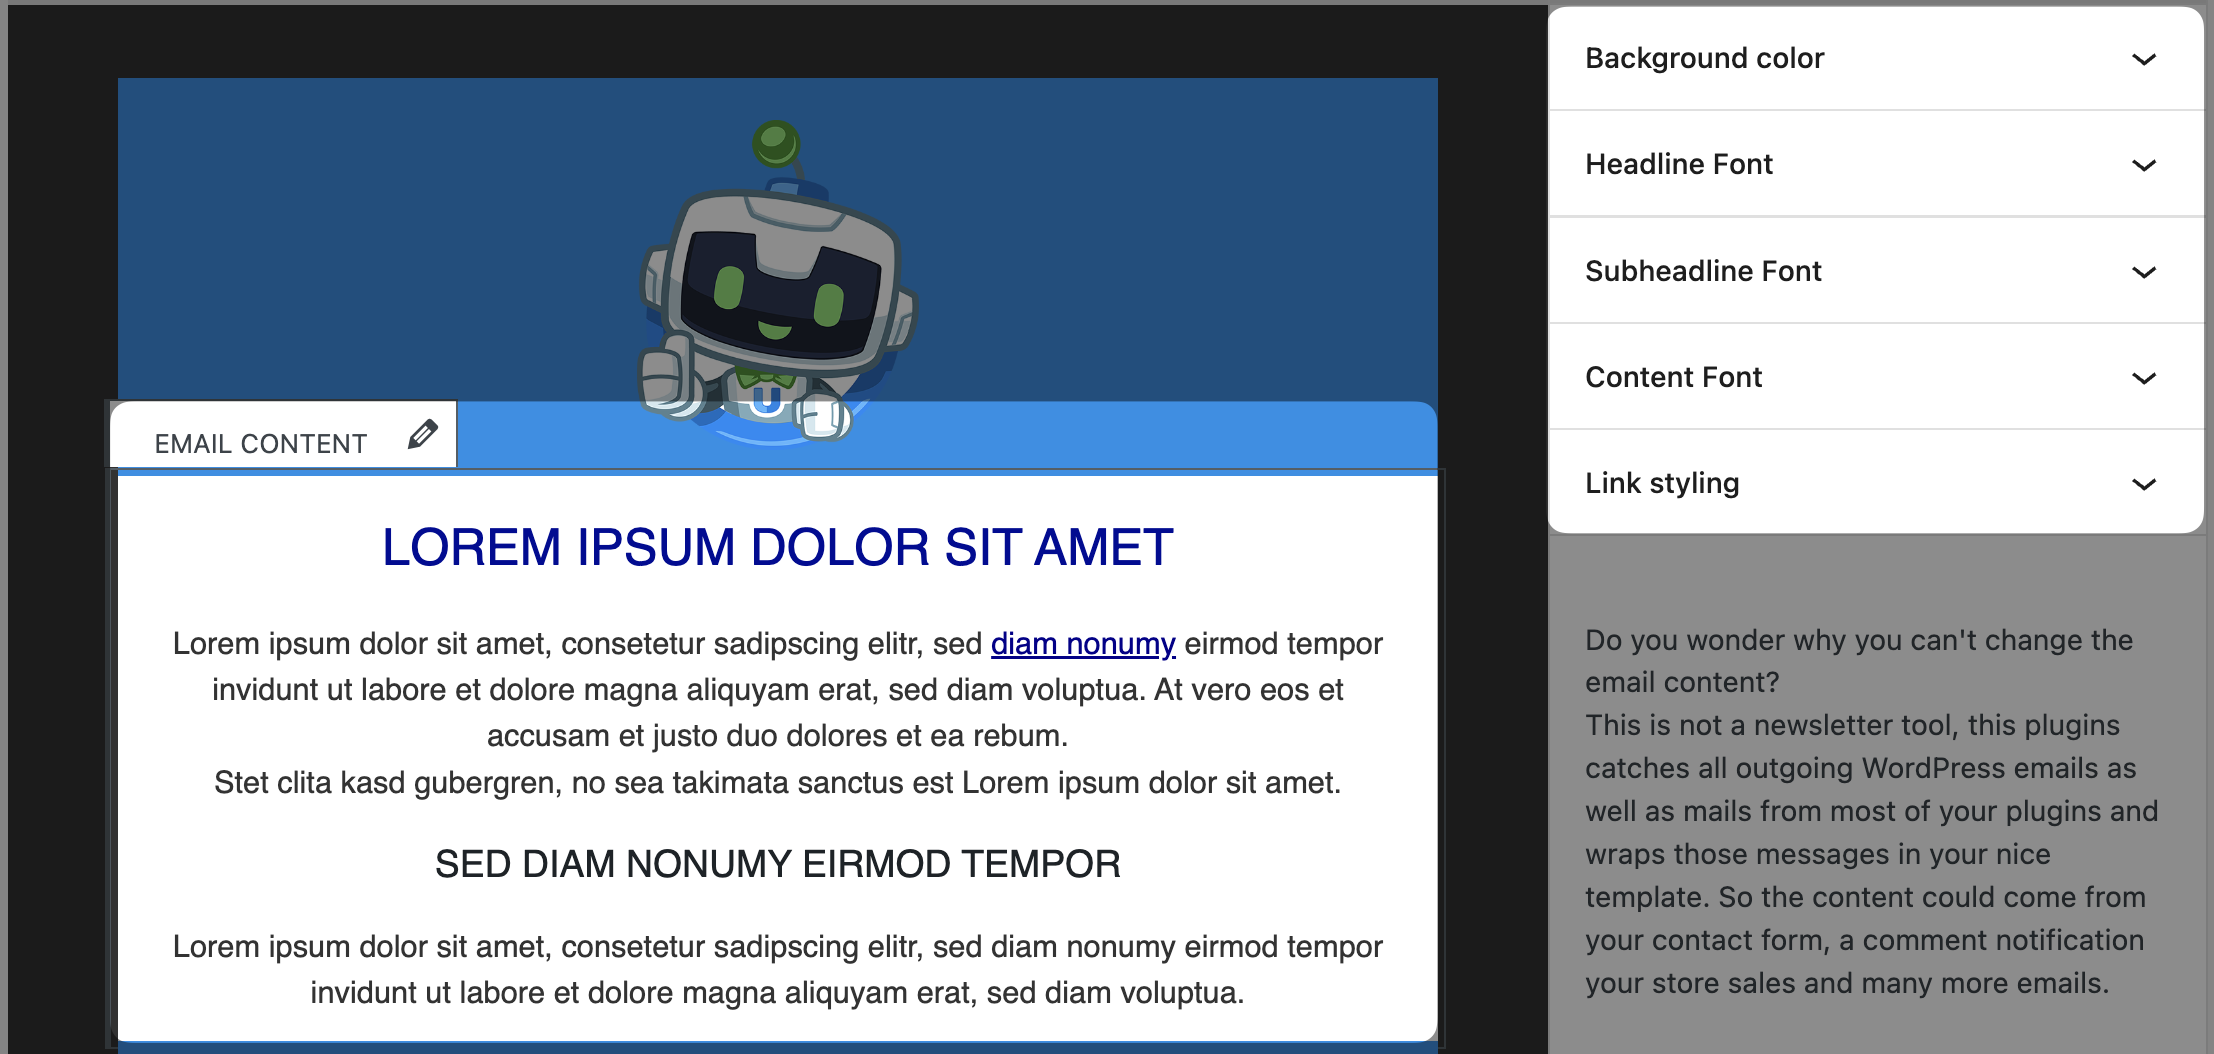Click the Link styling chevron arrow

[x=2143, y=484]
